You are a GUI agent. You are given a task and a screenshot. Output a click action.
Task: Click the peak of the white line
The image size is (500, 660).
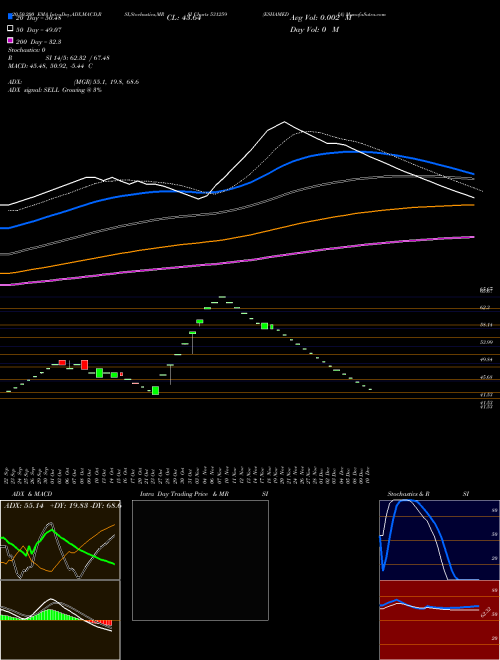(x=284, y=122)
